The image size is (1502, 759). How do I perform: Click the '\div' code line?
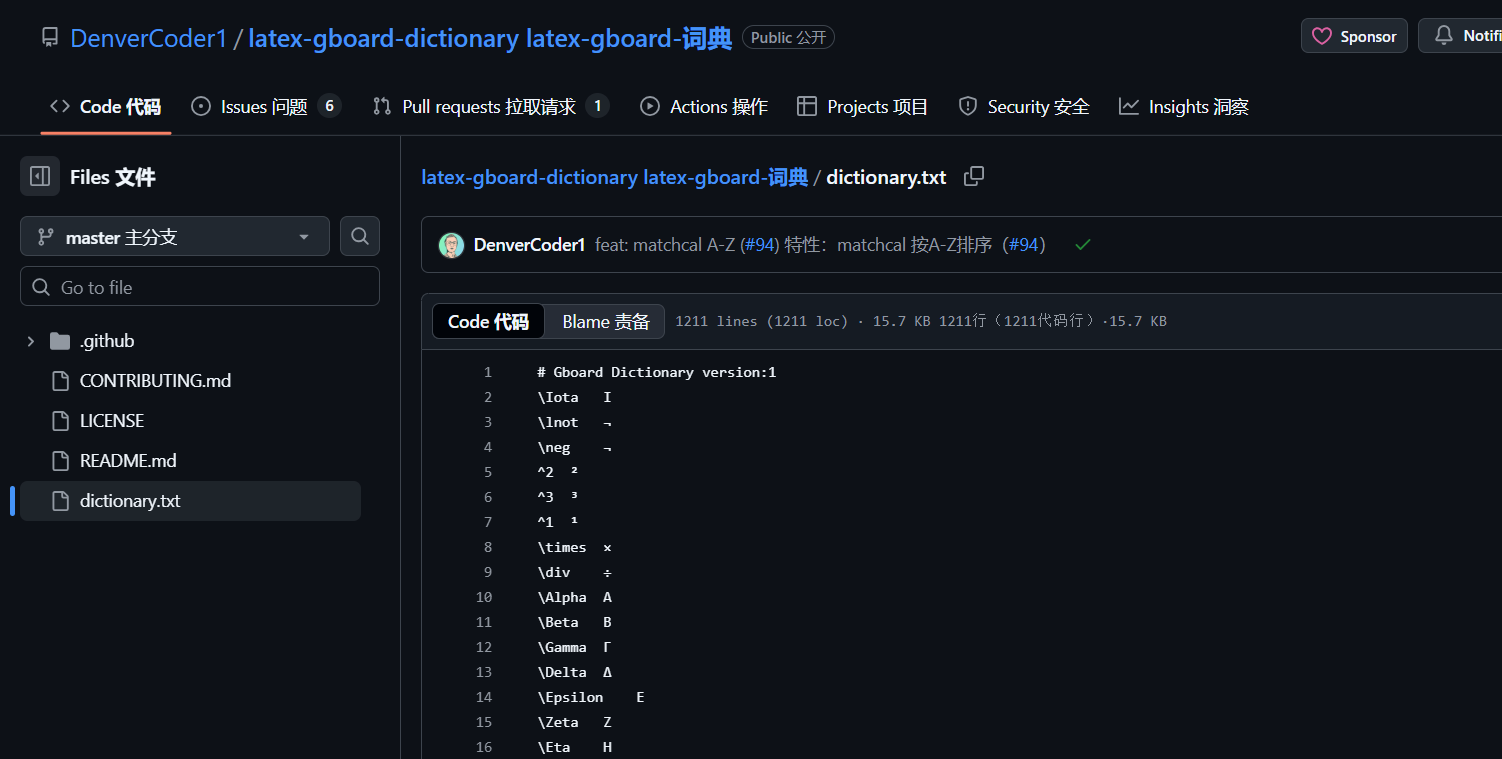point(574,572)
